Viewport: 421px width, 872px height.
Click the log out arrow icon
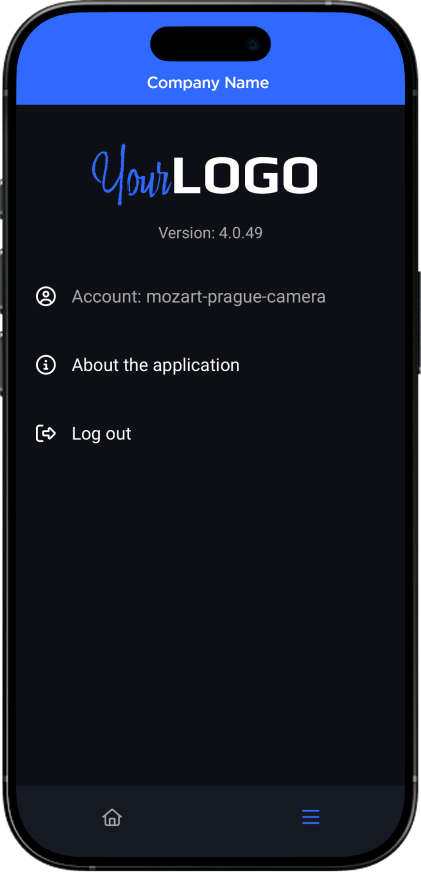point(46,433)
